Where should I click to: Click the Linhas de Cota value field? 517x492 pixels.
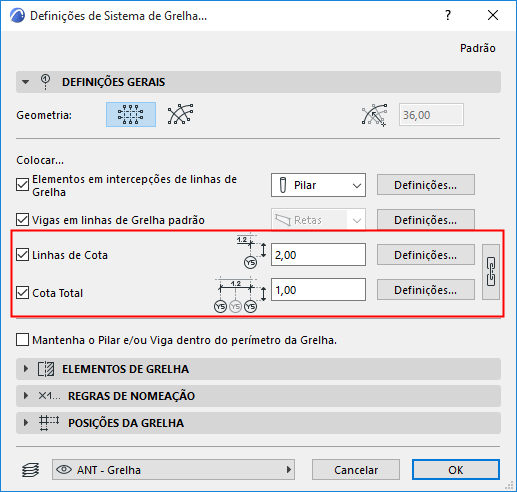[x=318, y=255]
